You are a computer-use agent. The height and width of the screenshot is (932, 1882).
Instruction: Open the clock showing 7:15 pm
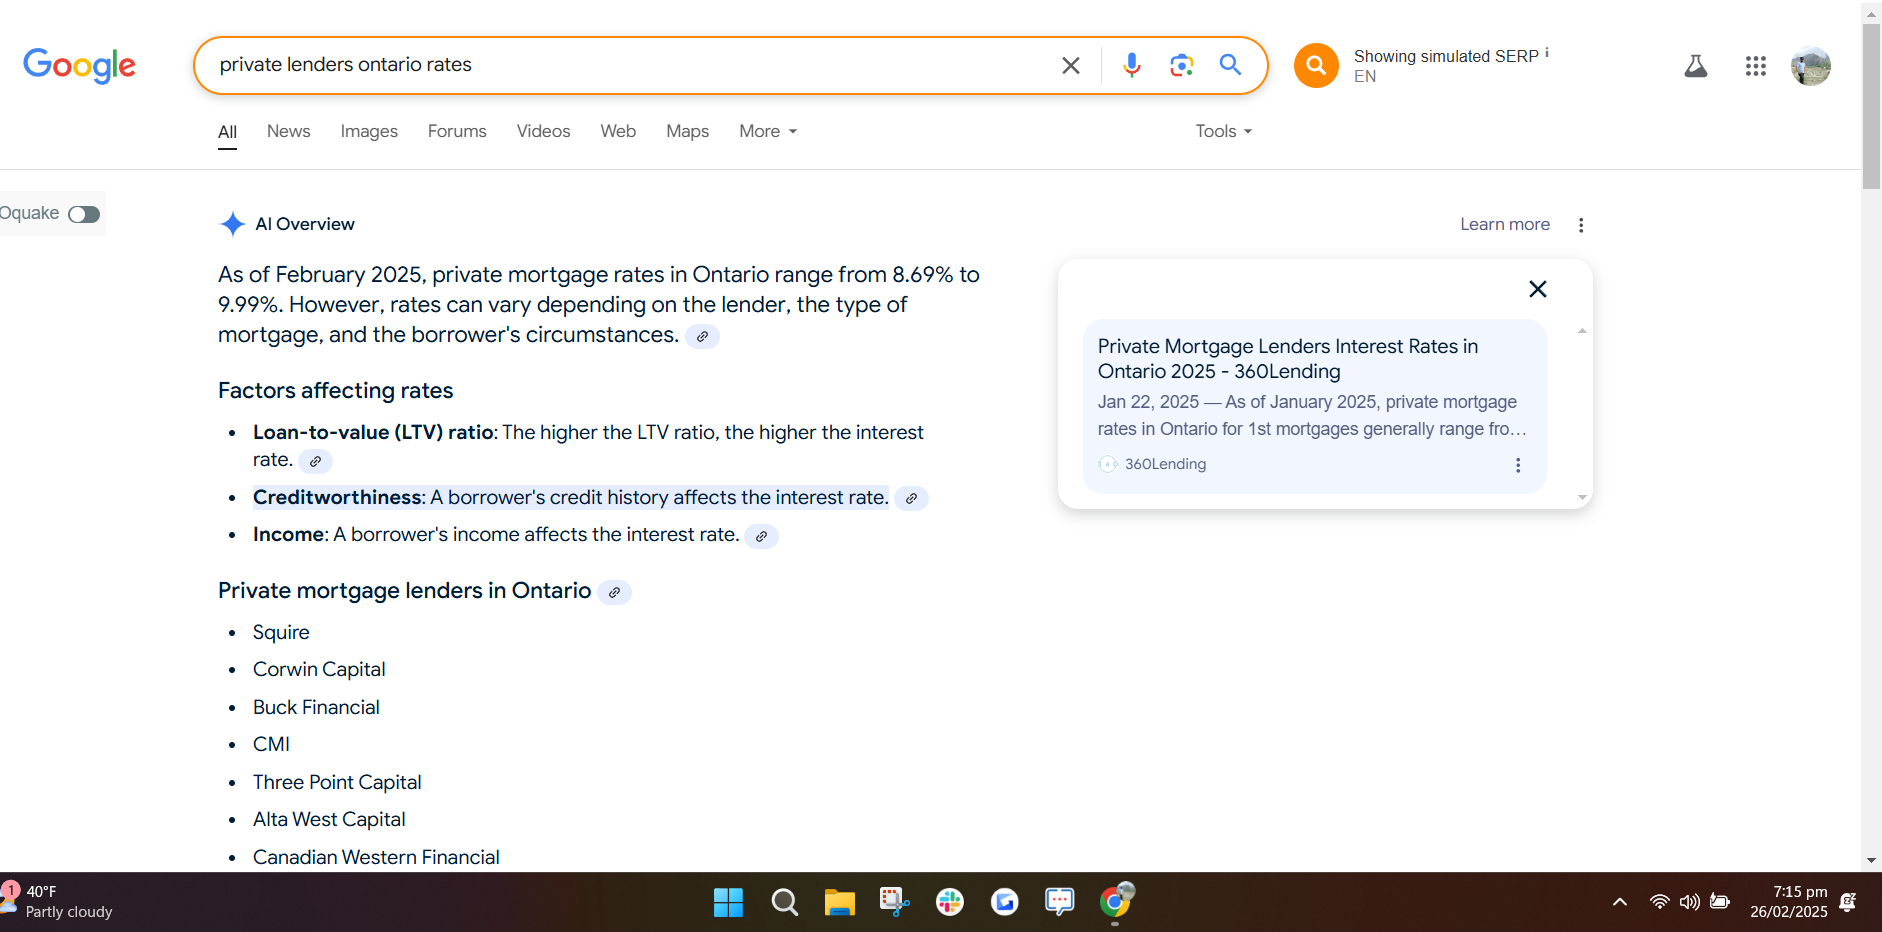1788,902
